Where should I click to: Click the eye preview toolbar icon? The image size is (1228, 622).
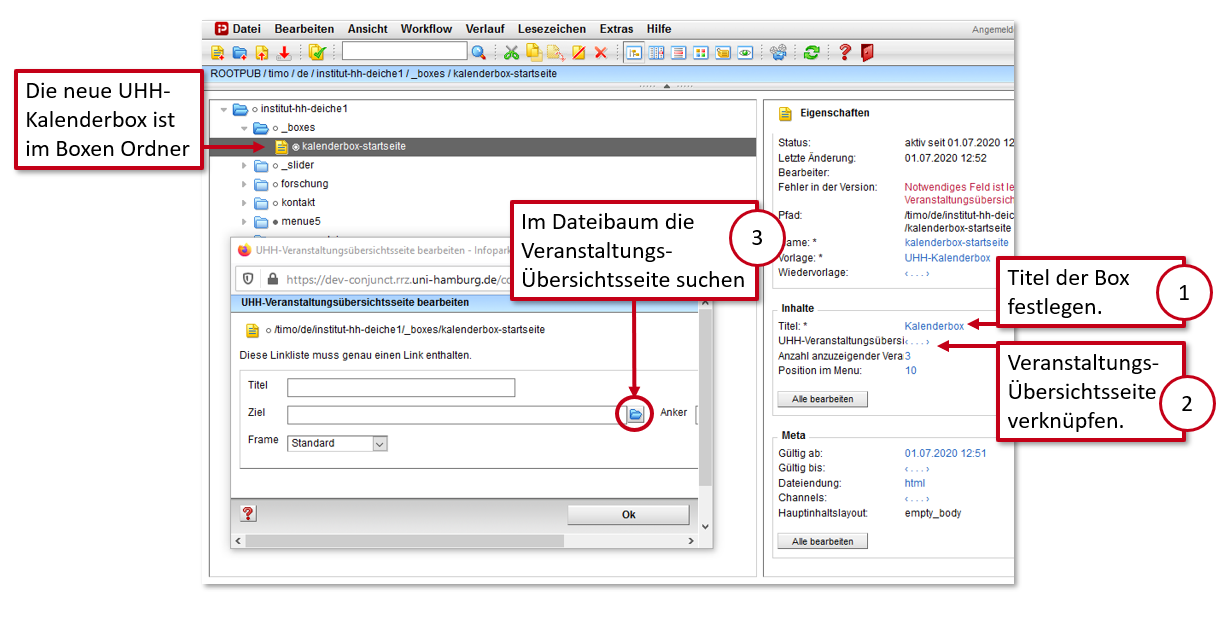click(745, 52)
